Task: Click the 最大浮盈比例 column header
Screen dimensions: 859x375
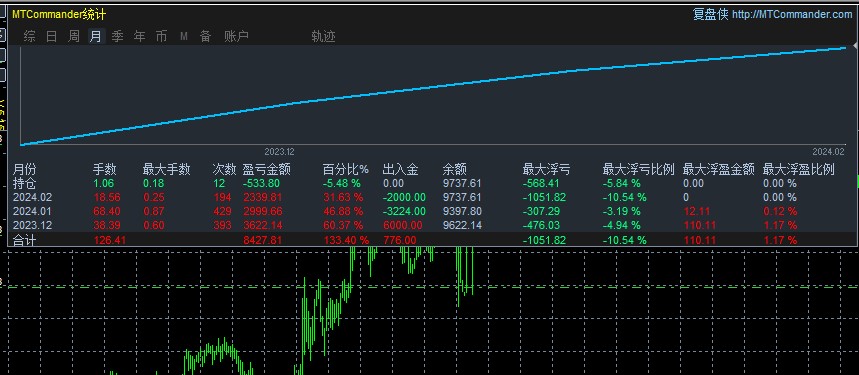Action: 799,170
